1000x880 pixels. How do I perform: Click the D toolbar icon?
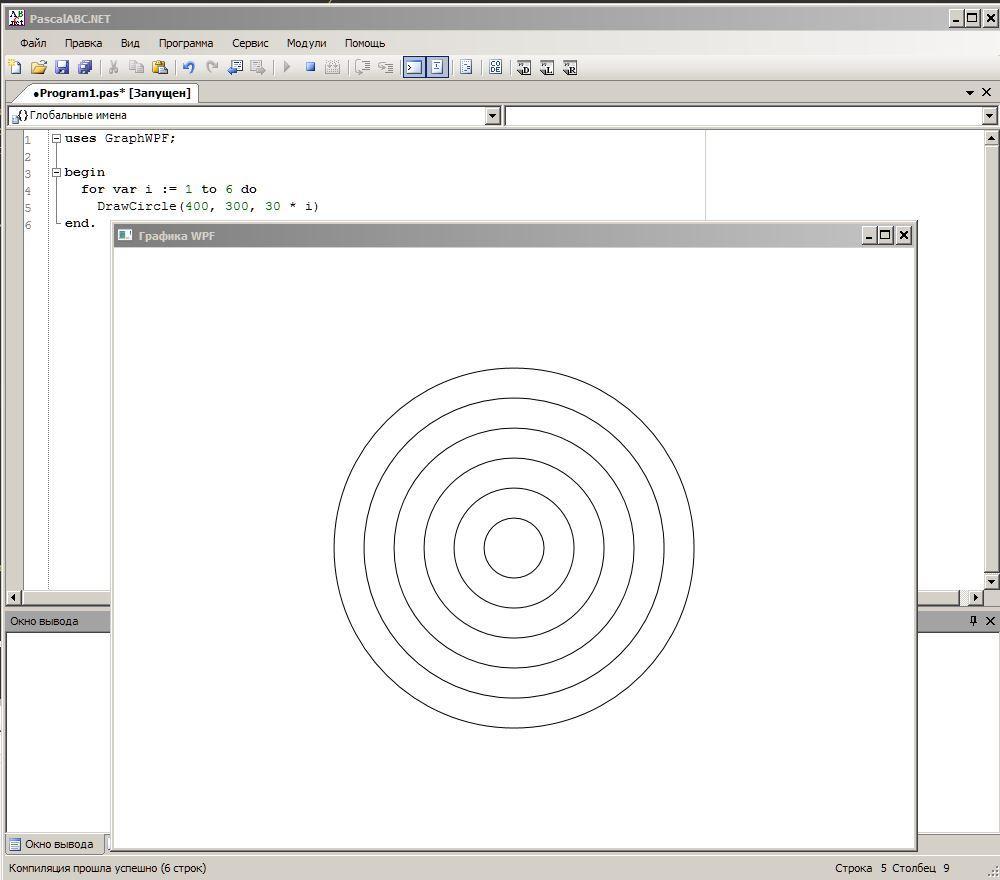524,68
